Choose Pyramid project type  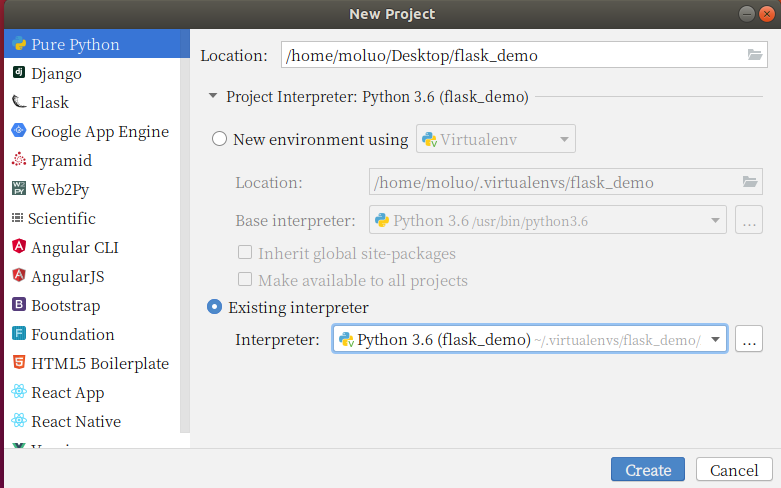[92, 159]
